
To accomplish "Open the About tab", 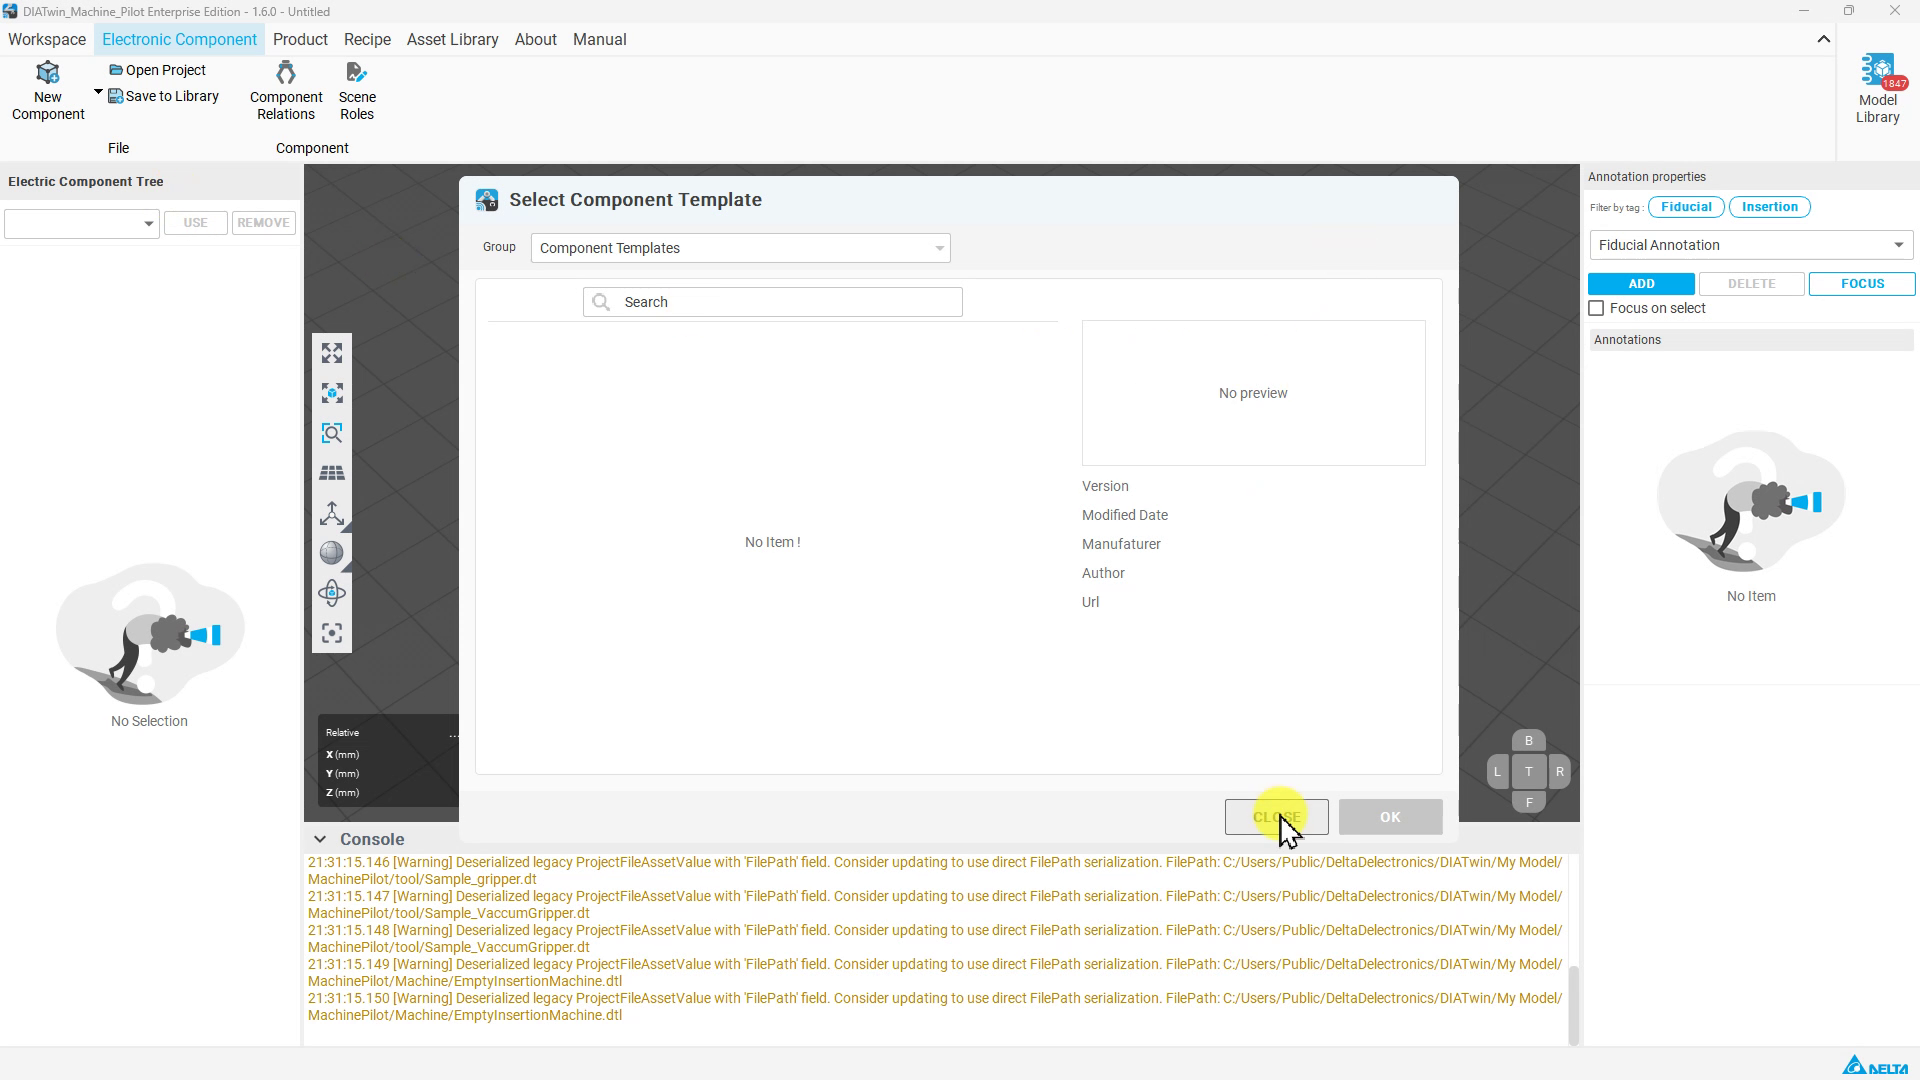I will coord(535,39).
